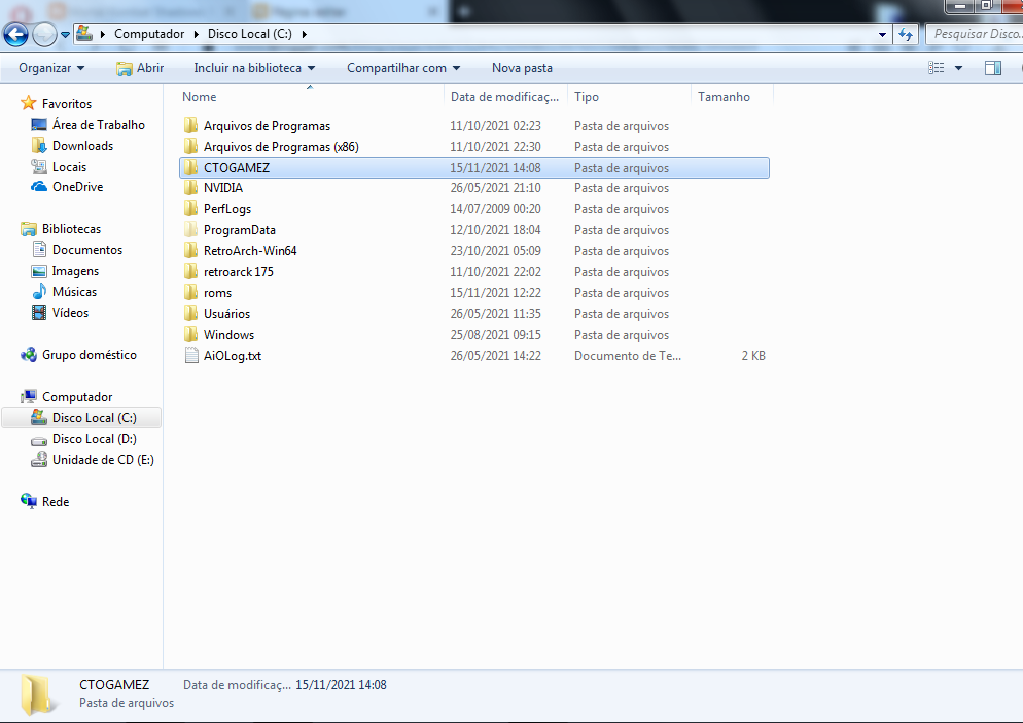Expand arrow after Disco Local (C:) breadcrumb
1023x723 pixels.
[305, 34]
